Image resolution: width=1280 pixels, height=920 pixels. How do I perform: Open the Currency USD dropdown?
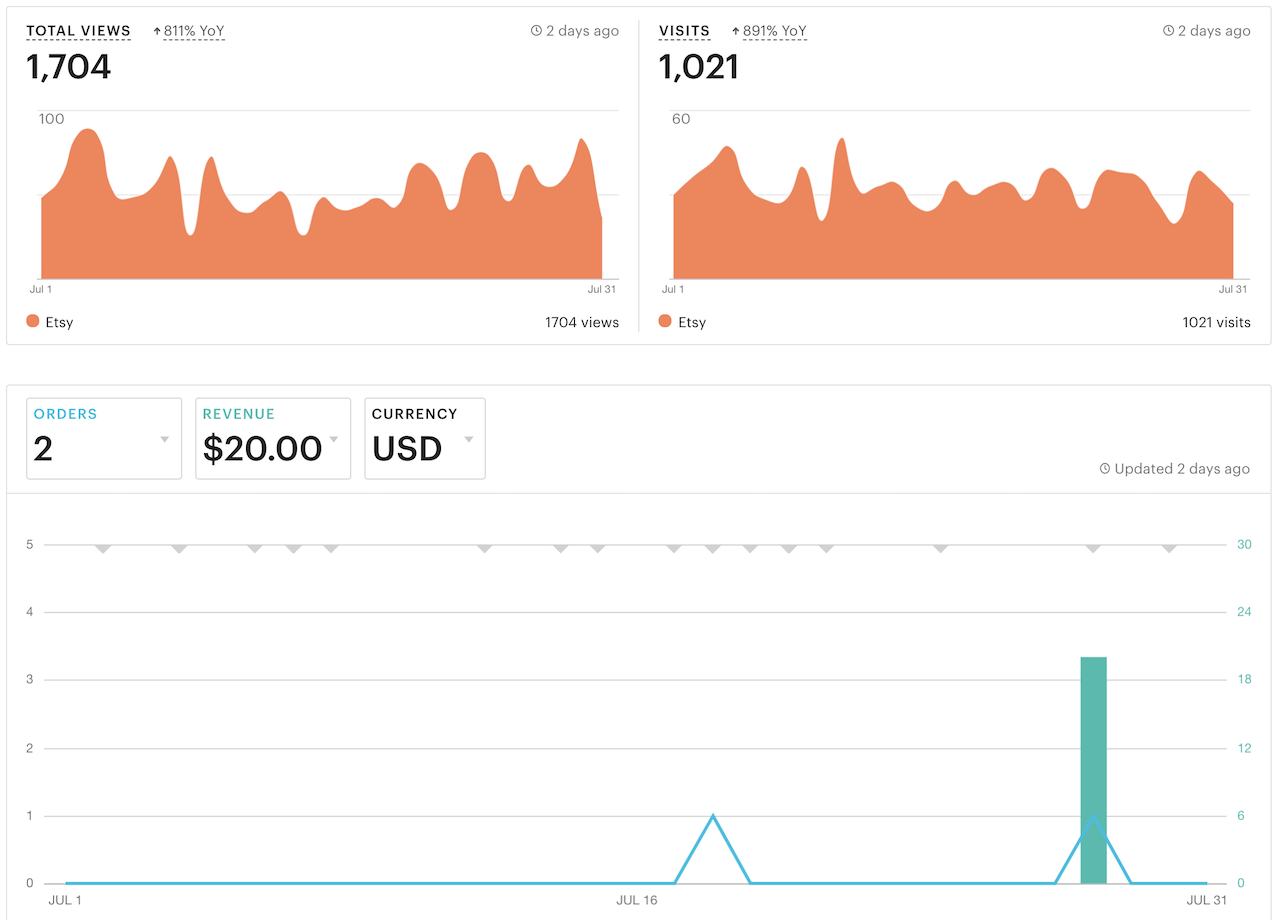click(x=425, y=438)
